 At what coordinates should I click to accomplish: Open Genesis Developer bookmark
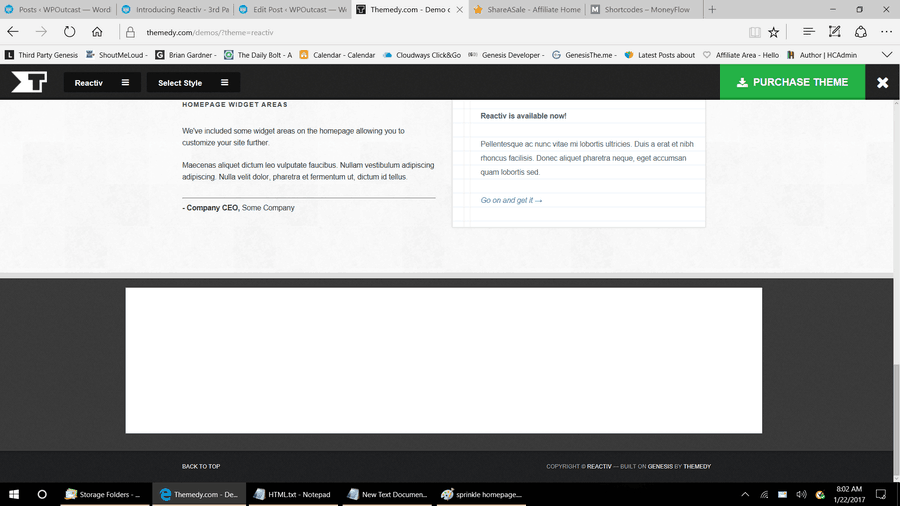point(506,55)
